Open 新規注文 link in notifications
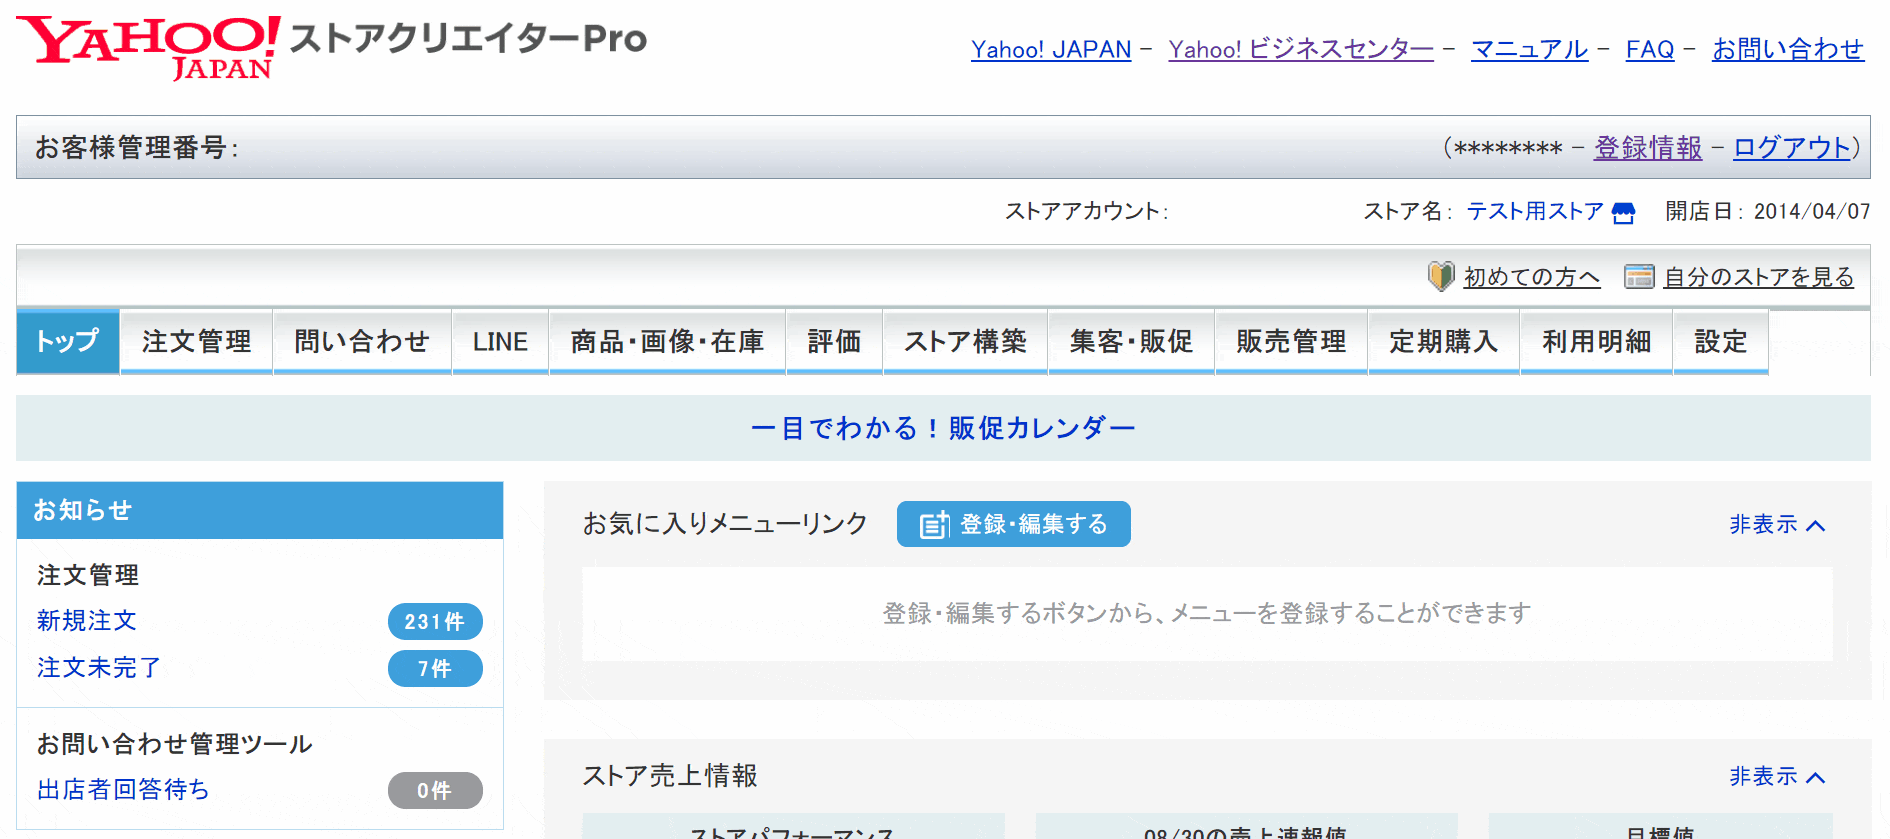 (87, 621)
